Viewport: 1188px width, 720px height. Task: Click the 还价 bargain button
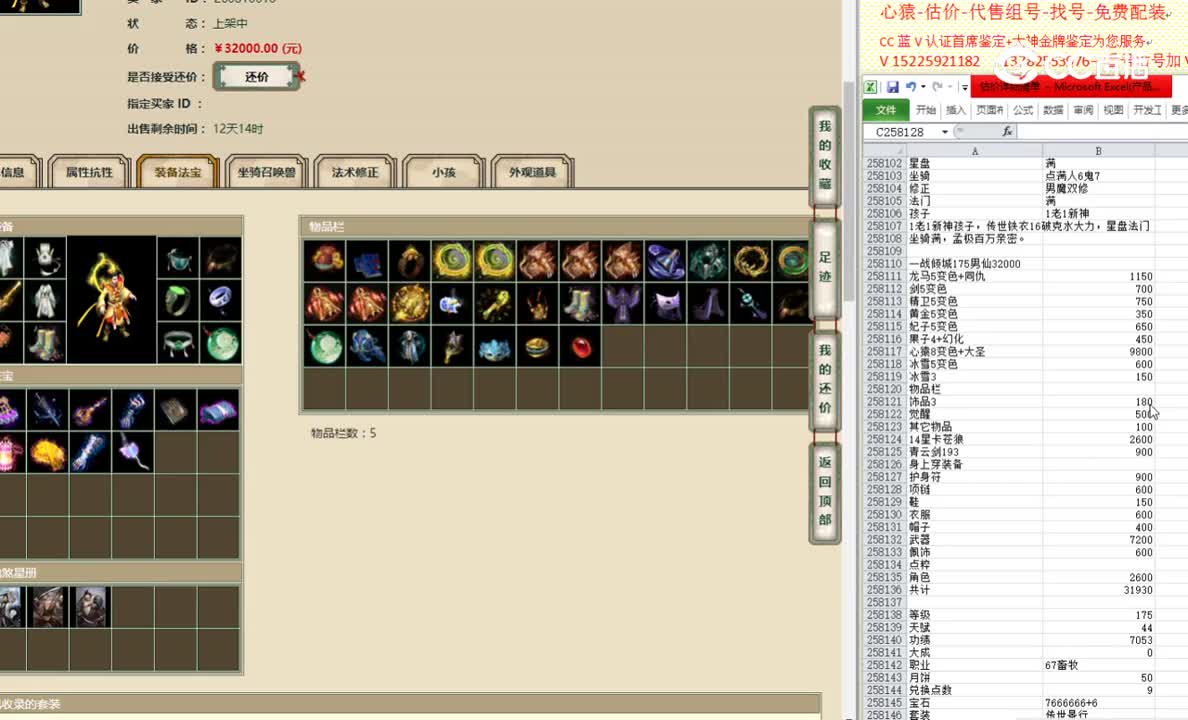click(x=257, y=77)
